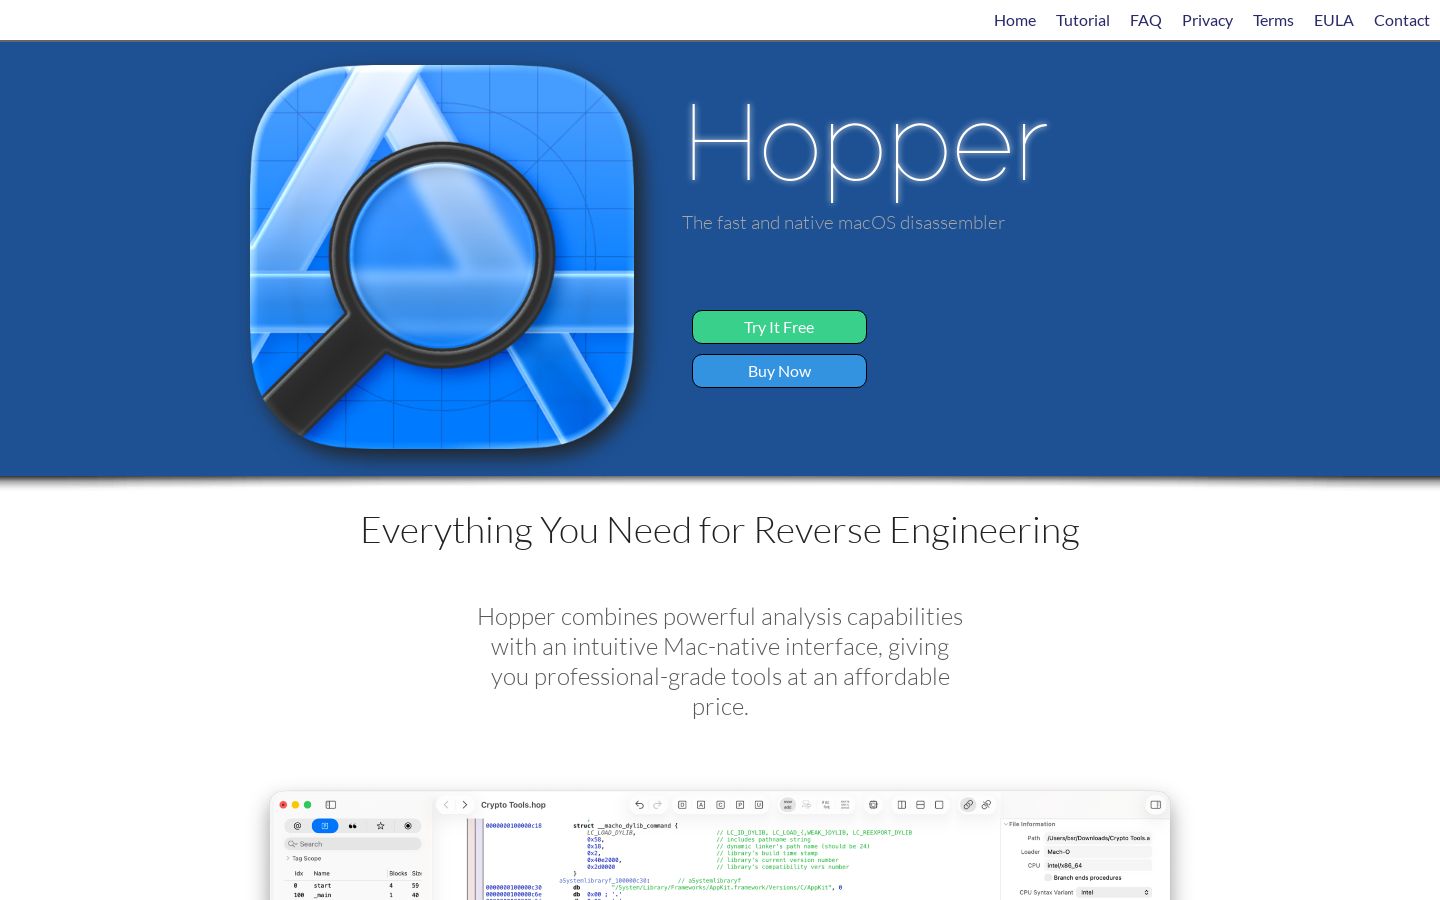Viewport: 1440px width, 900px height.
Task: Select the '_main' procedure row
Action: coord(353,895)
